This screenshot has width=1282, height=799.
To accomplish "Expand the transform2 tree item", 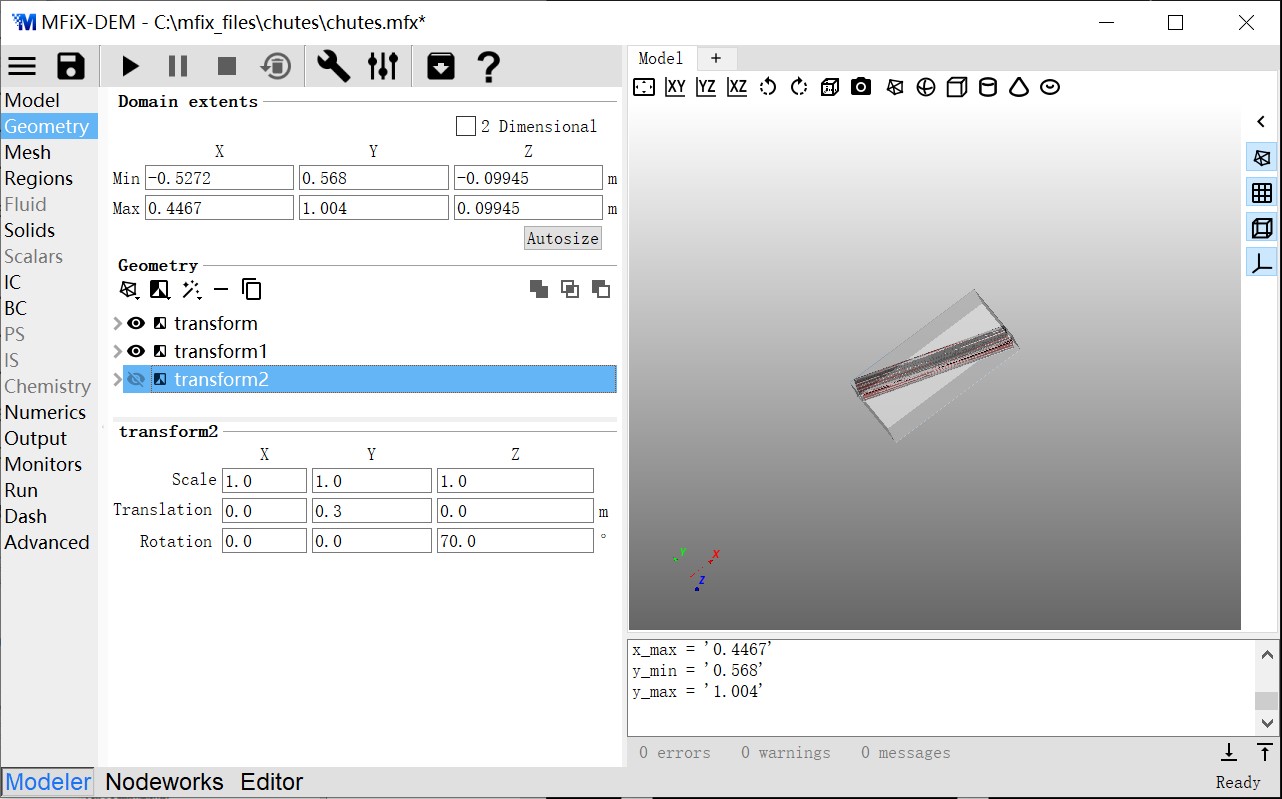I will [x=117, y=379].
